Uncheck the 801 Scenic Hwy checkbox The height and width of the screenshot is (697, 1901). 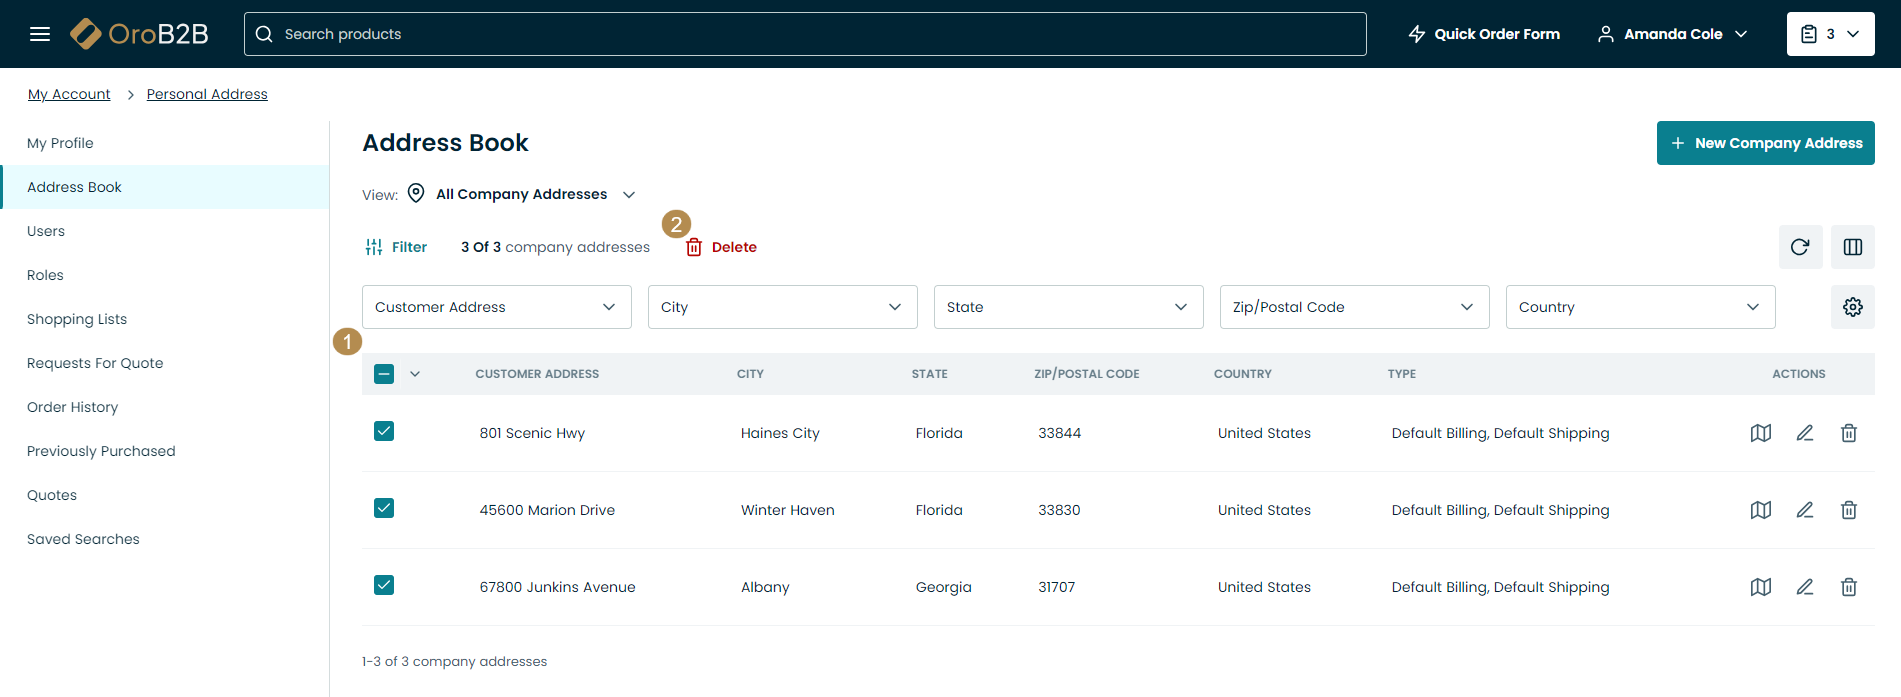384,431
